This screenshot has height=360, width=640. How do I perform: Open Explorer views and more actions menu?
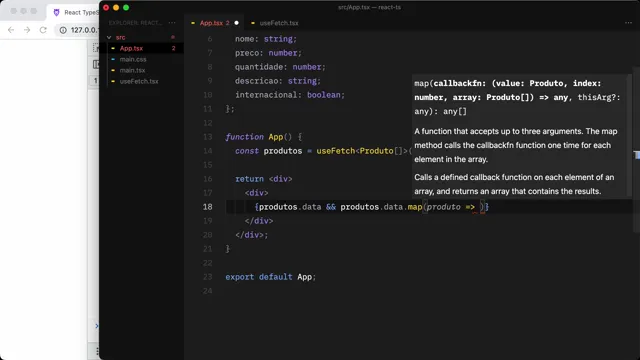(x=172, y=23)
